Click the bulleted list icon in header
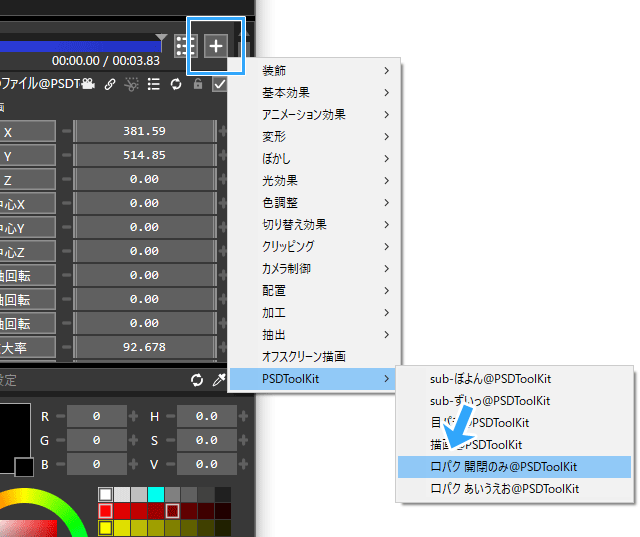This screenshot has width=640, height=537. pos(154,85)
